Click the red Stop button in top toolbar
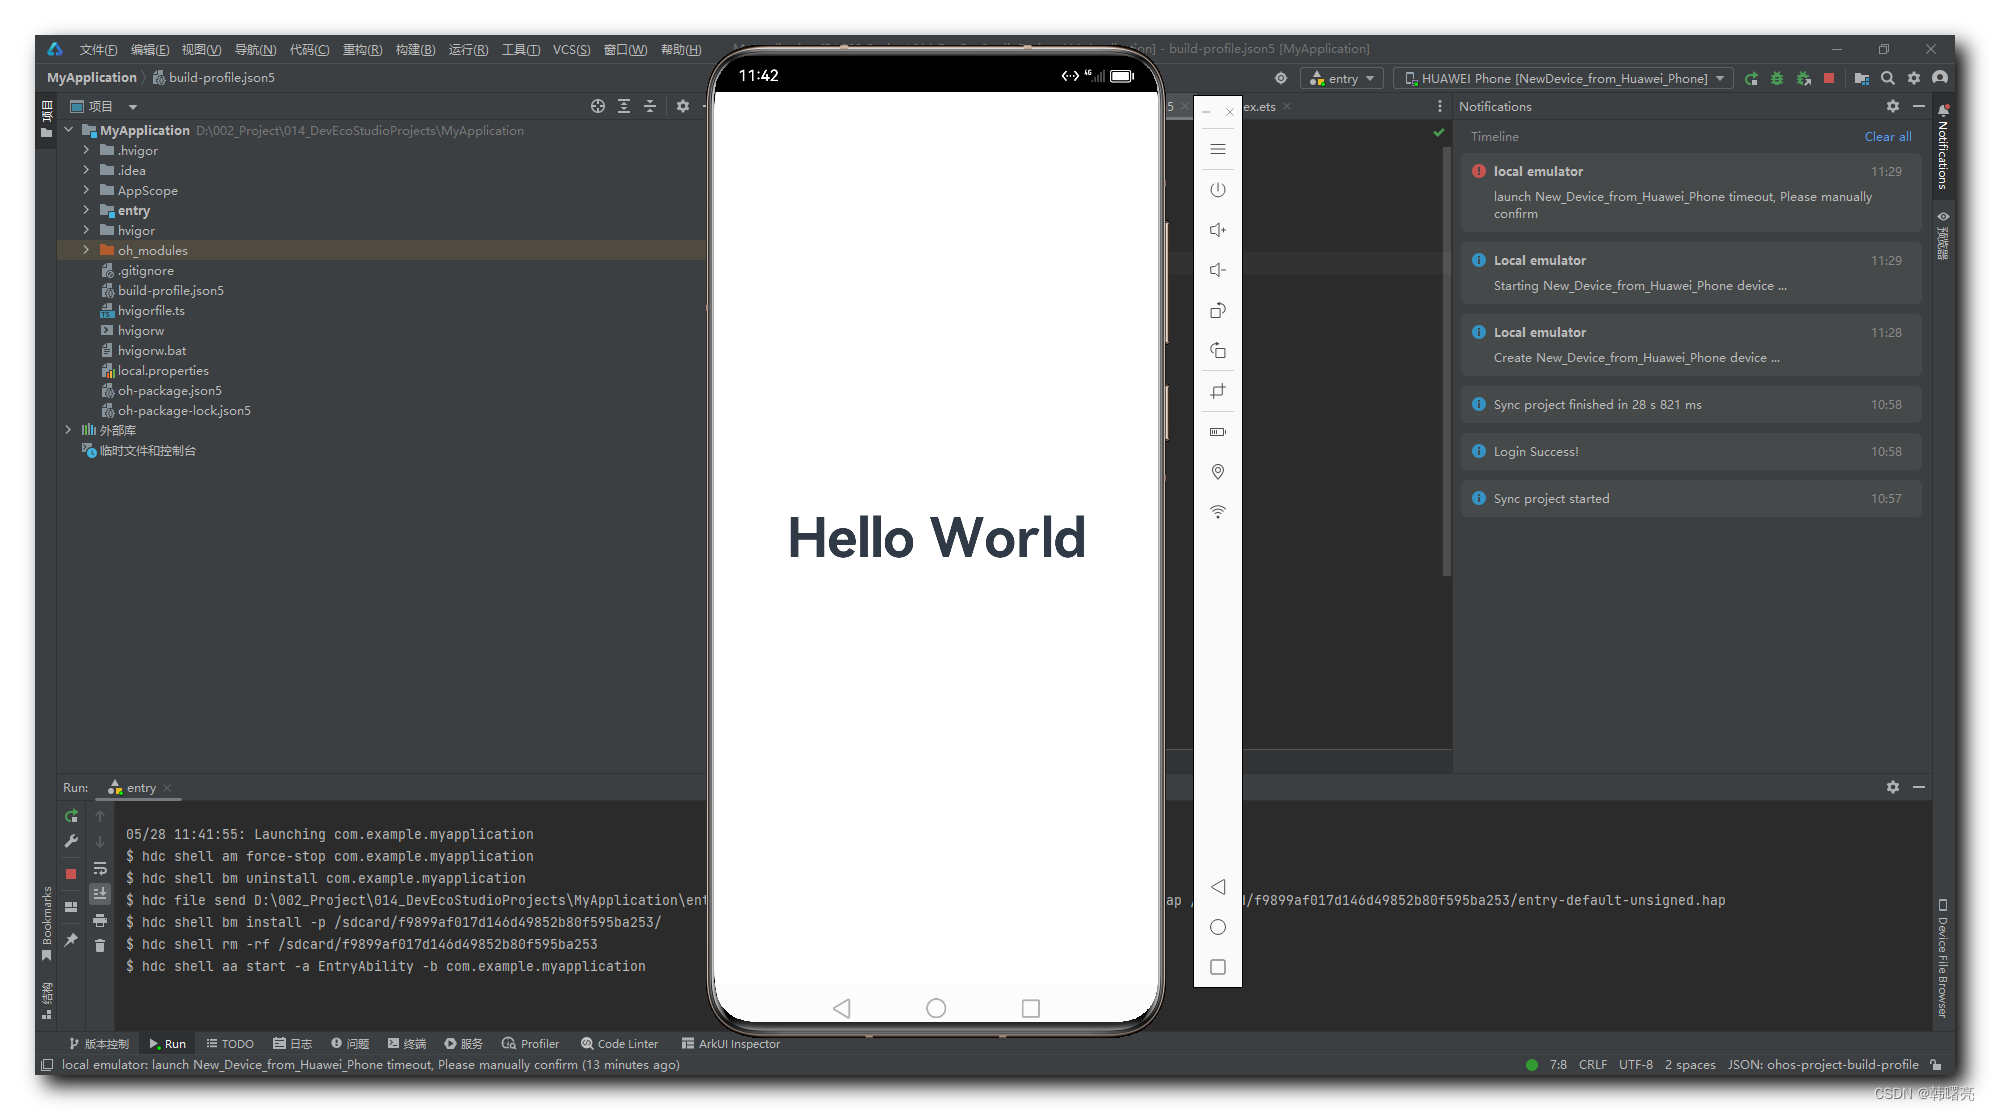This screenshot has width=1990, height=1110. 1829,78
